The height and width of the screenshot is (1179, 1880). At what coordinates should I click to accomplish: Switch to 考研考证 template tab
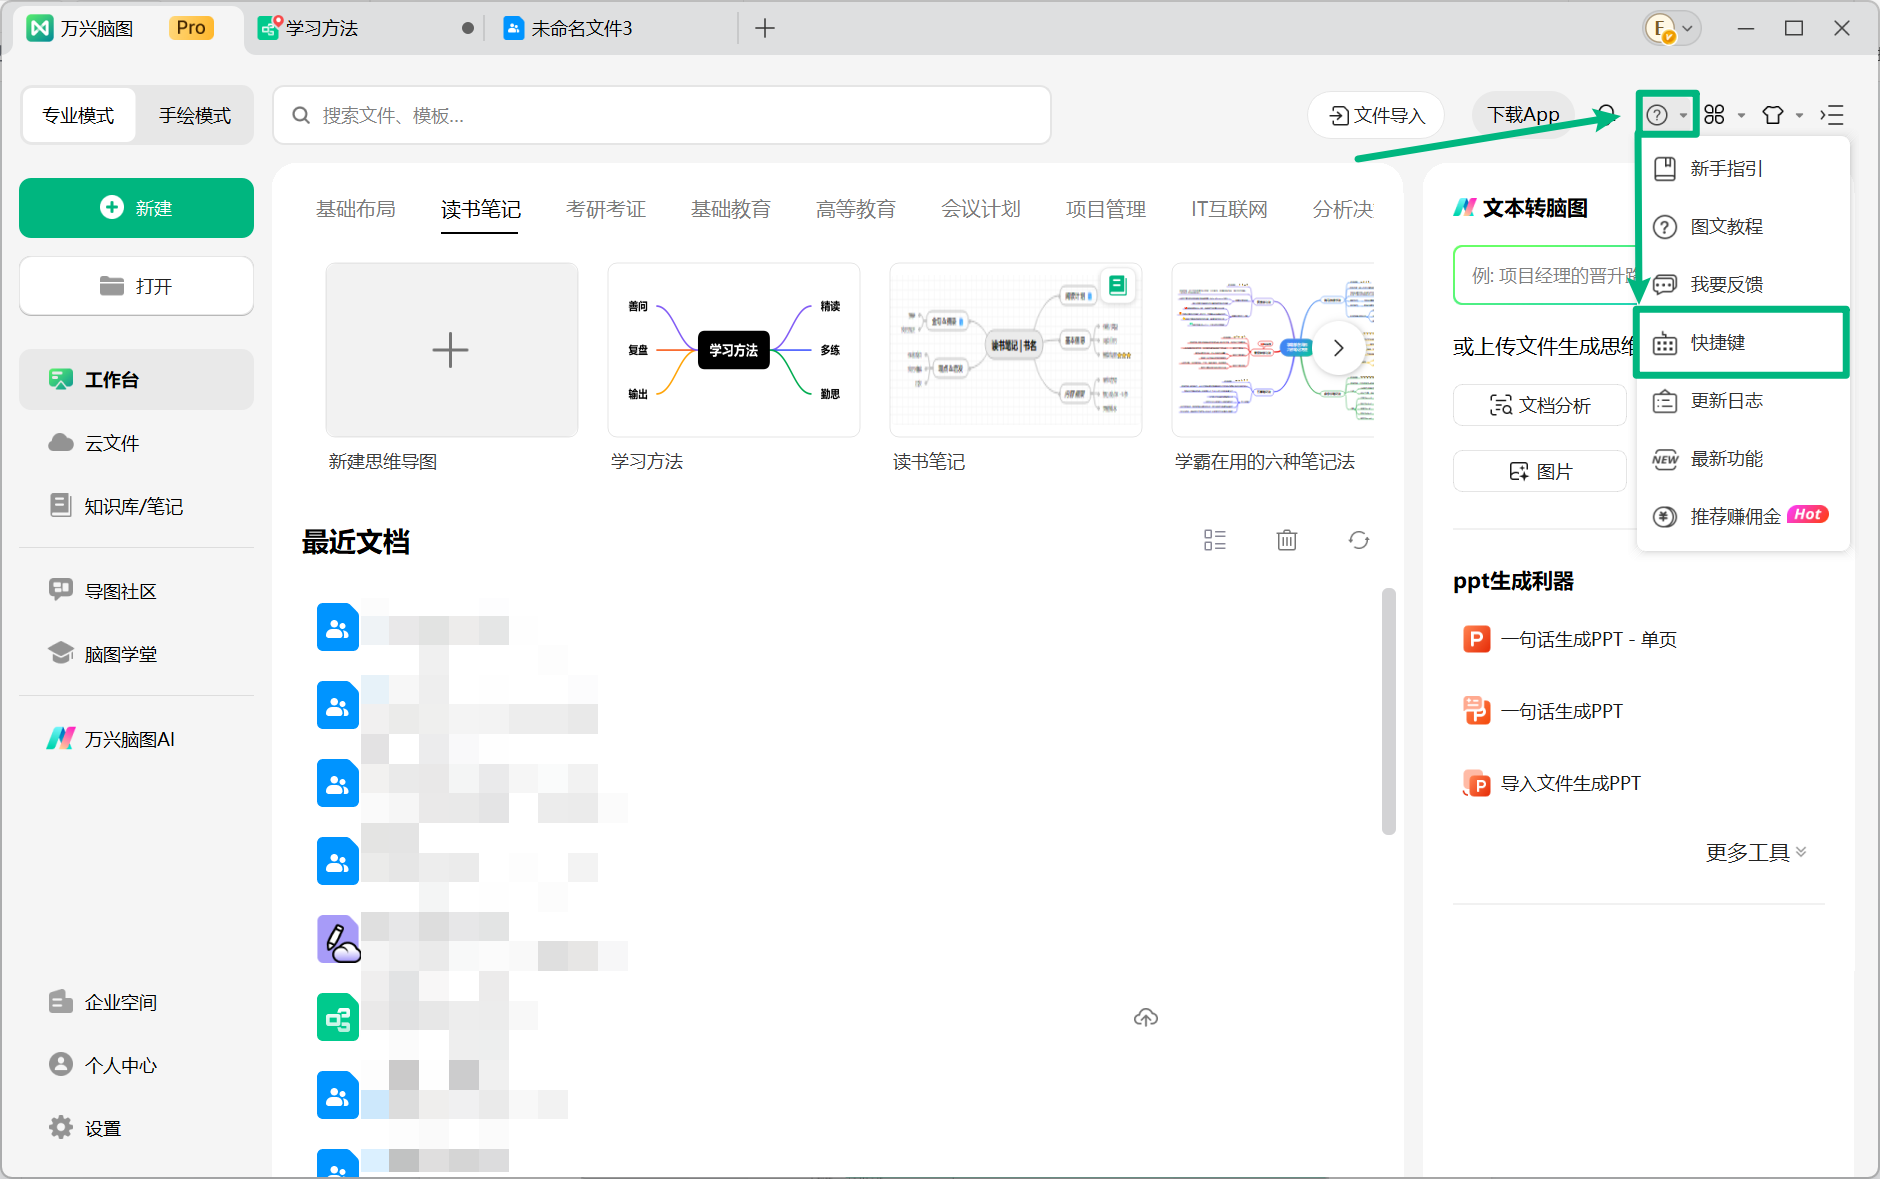point(606,209)
